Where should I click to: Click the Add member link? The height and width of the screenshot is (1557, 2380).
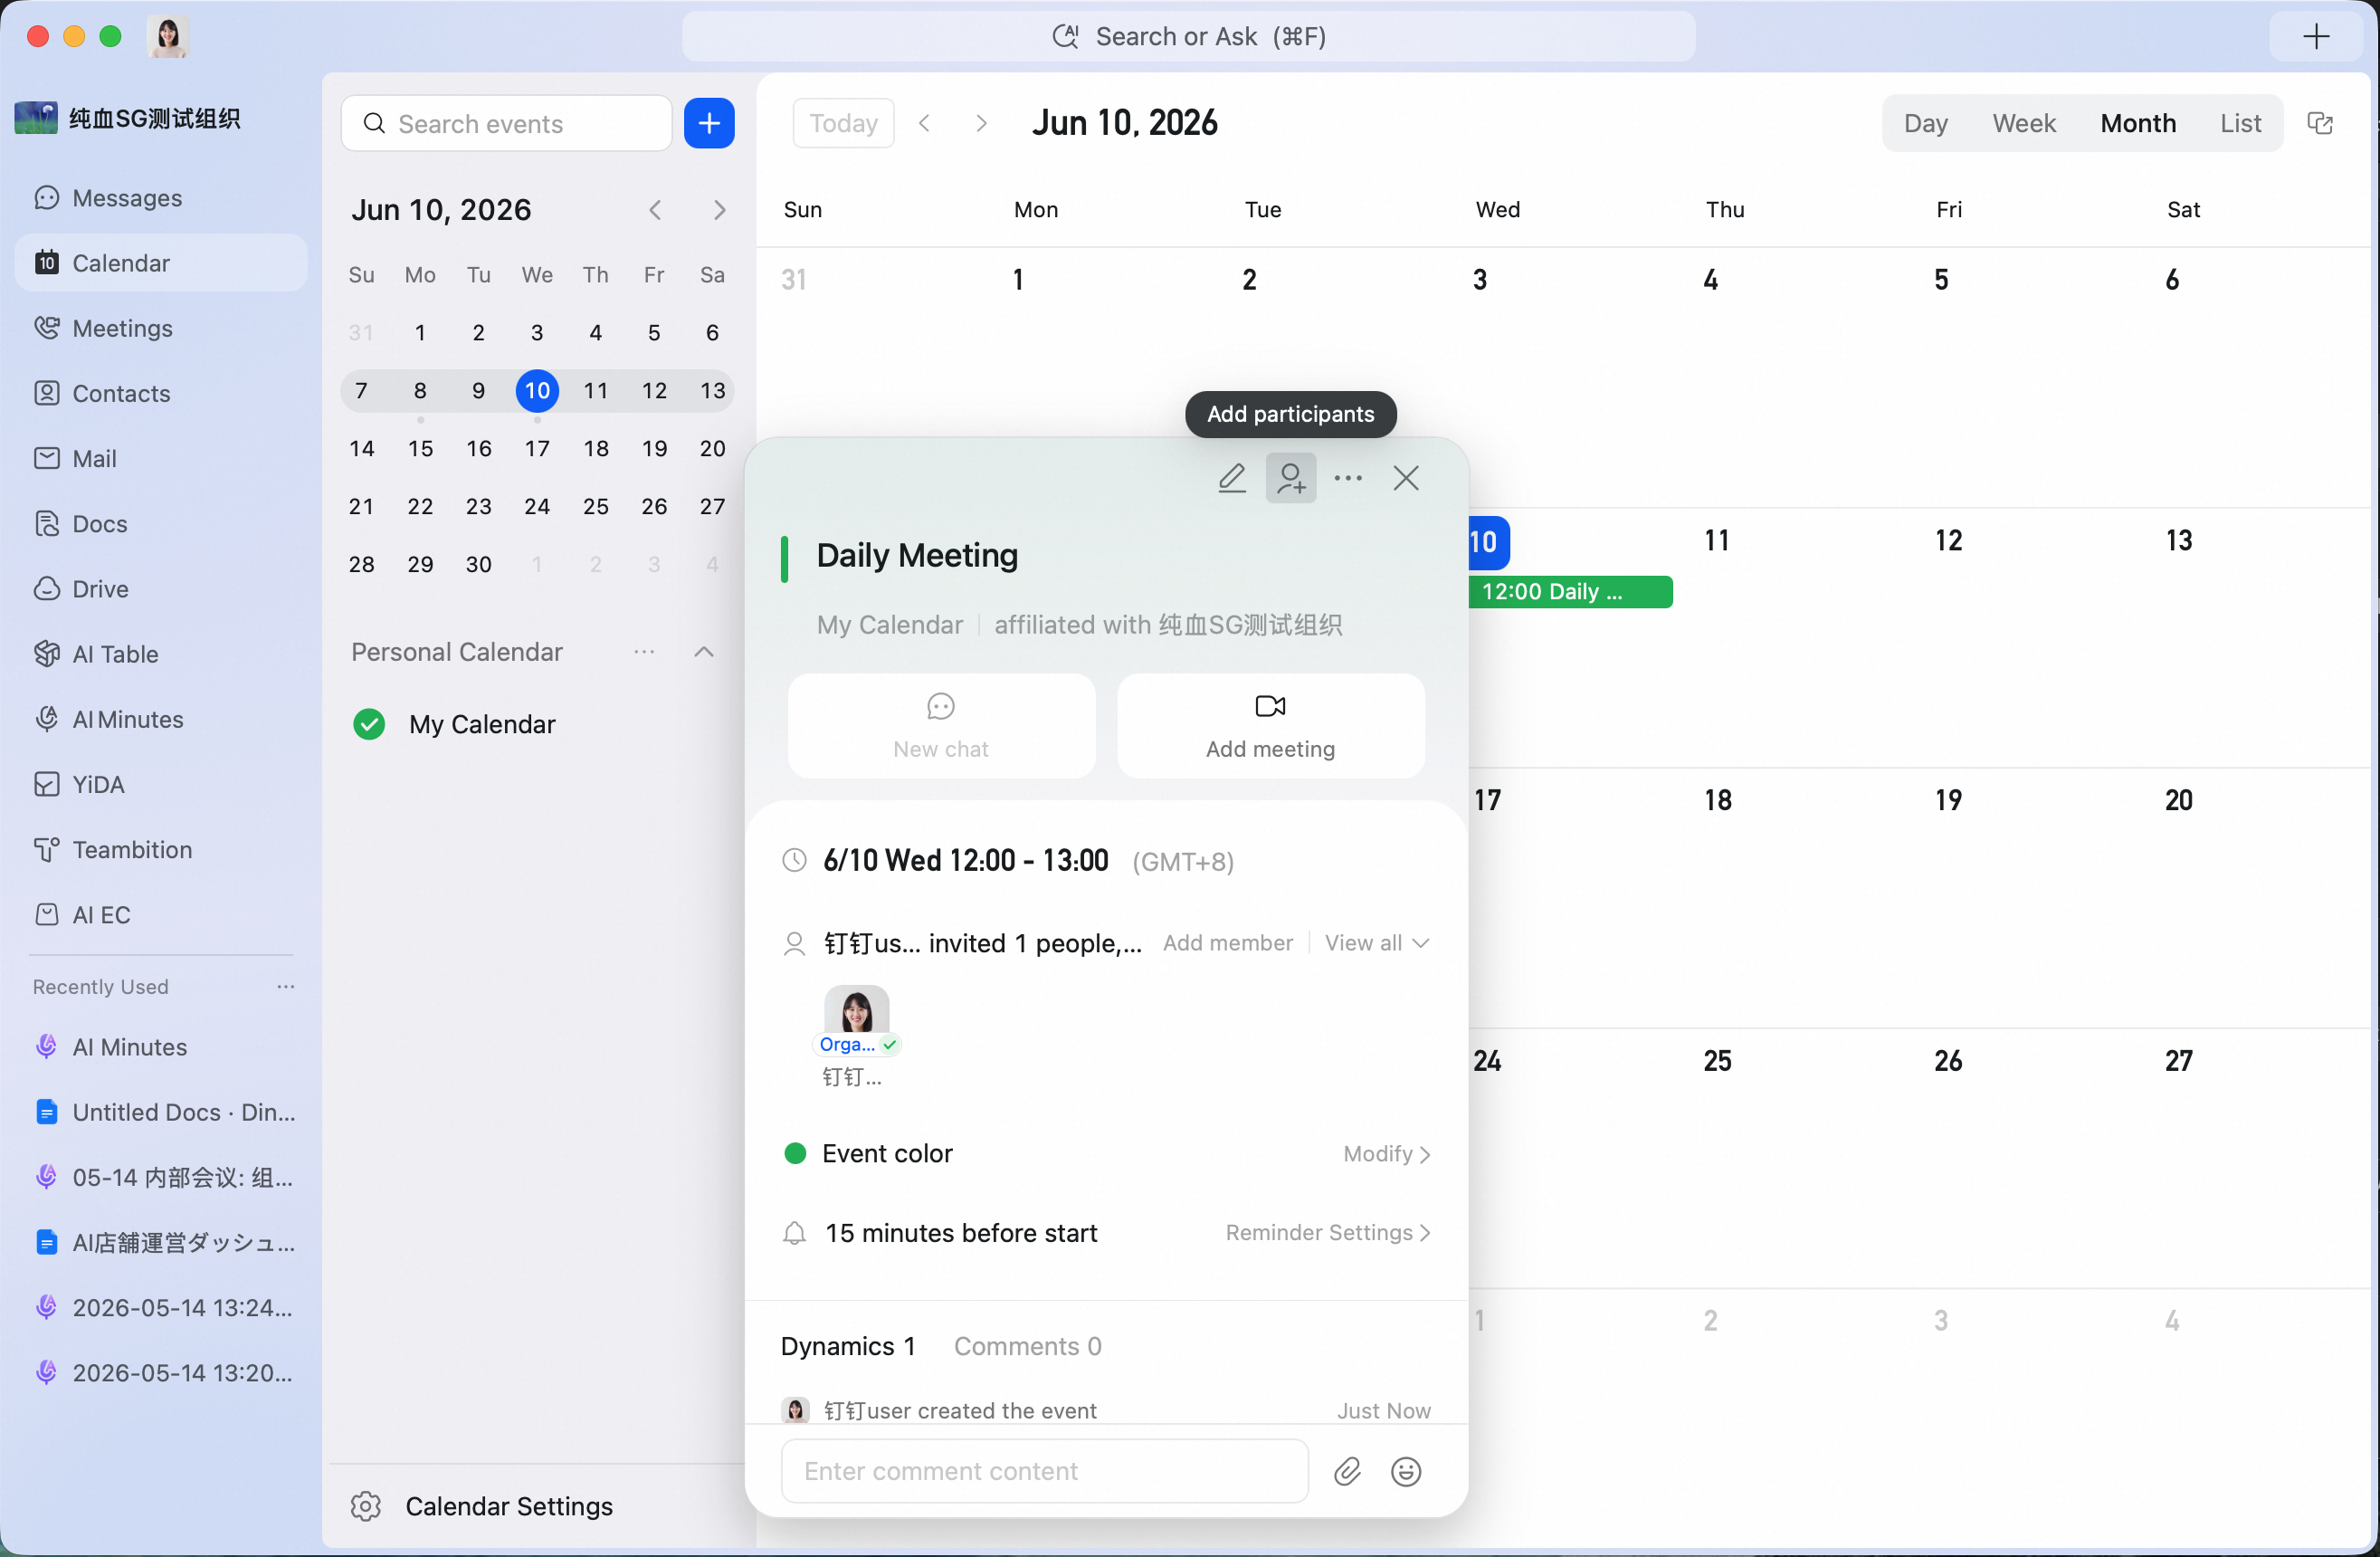pos(1228,943)
